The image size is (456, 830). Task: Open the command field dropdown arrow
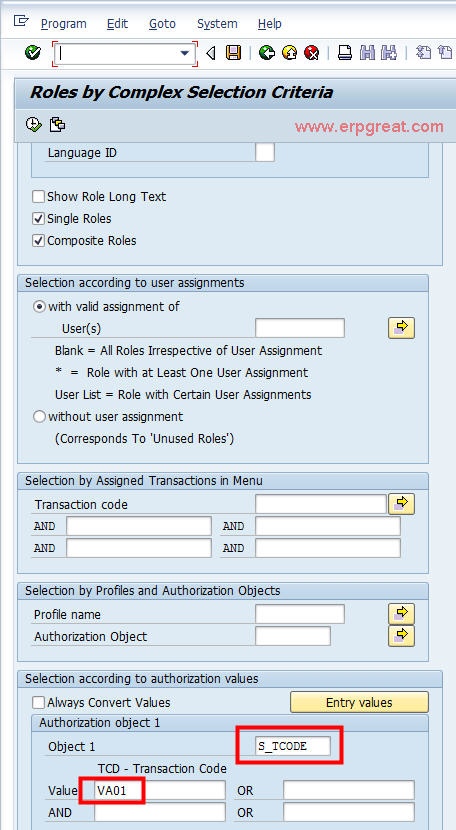click(185, 53)
